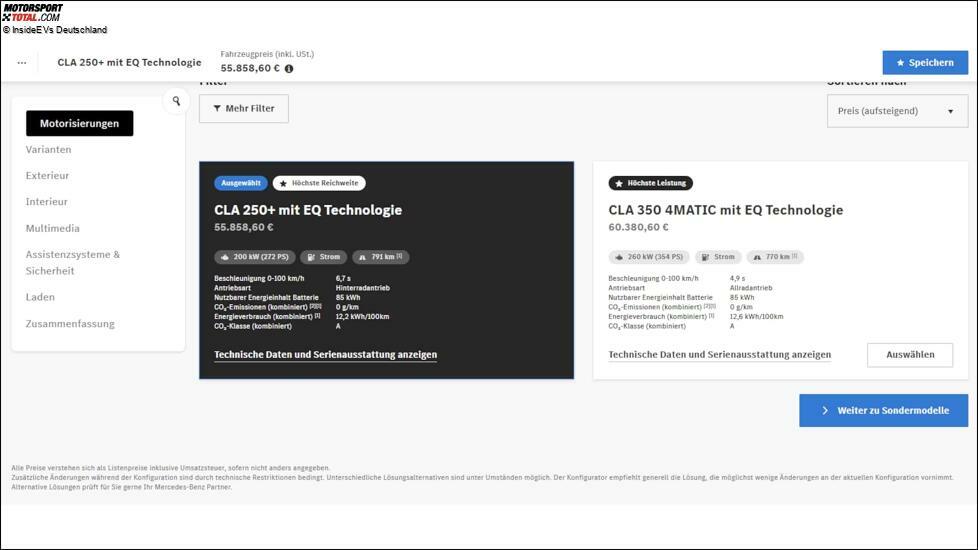Image resolution: width=978 pixels, height=550 pixels.
Task: Click the 55.858,60 € price in header
Action: coord(250,68)
